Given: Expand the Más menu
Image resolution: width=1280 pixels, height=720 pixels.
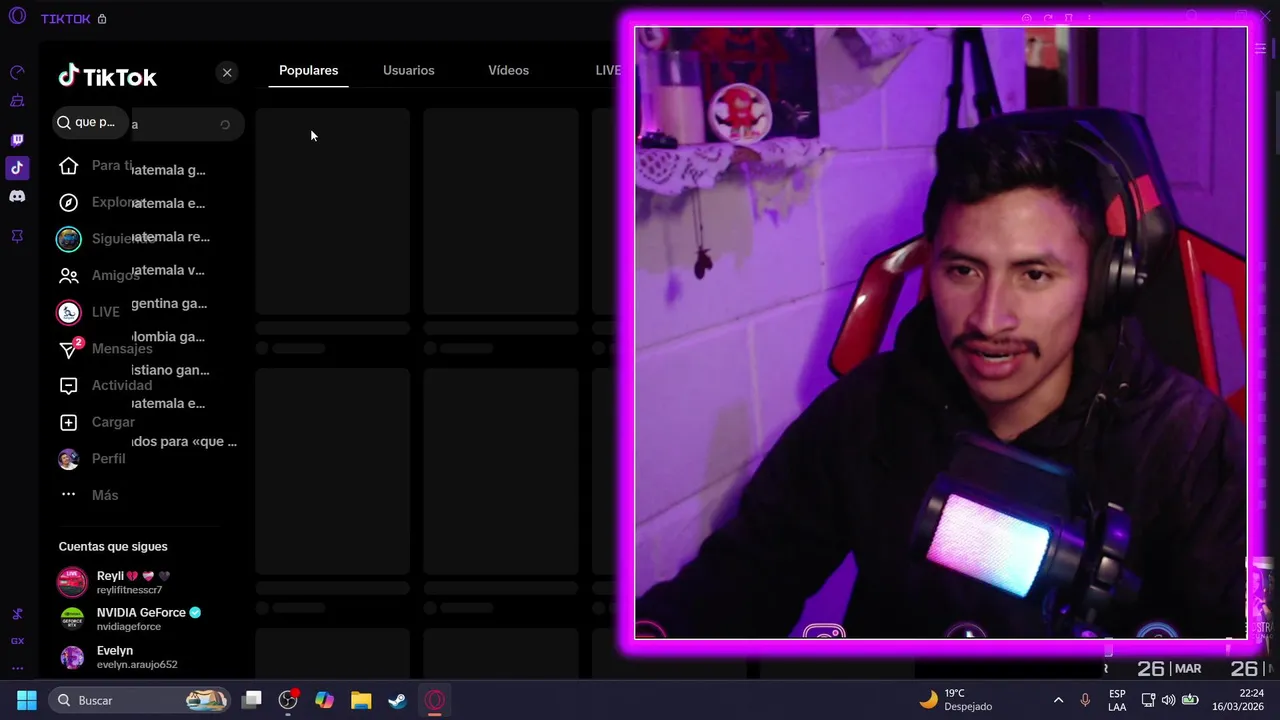Looking at the screenshot, I should point(88,495).
